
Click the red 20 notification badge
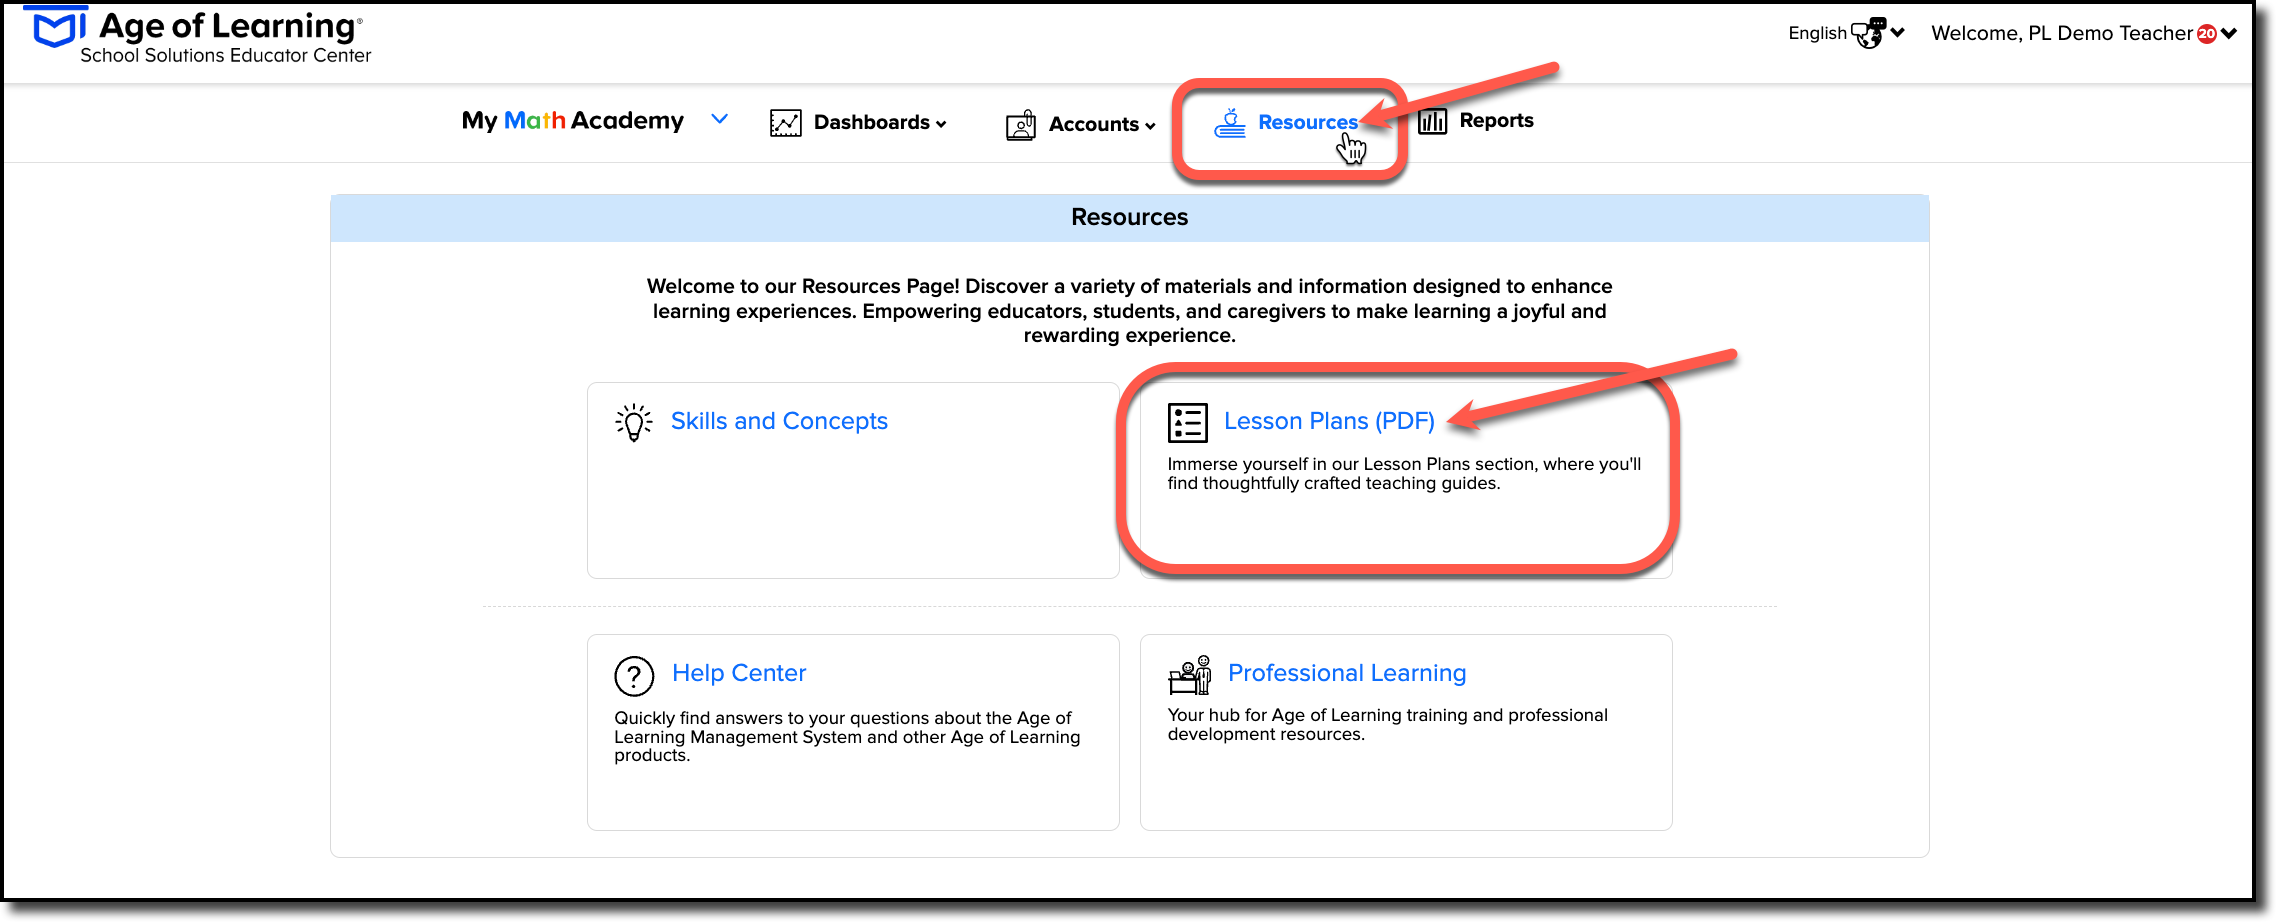[x=2206, y=34]
